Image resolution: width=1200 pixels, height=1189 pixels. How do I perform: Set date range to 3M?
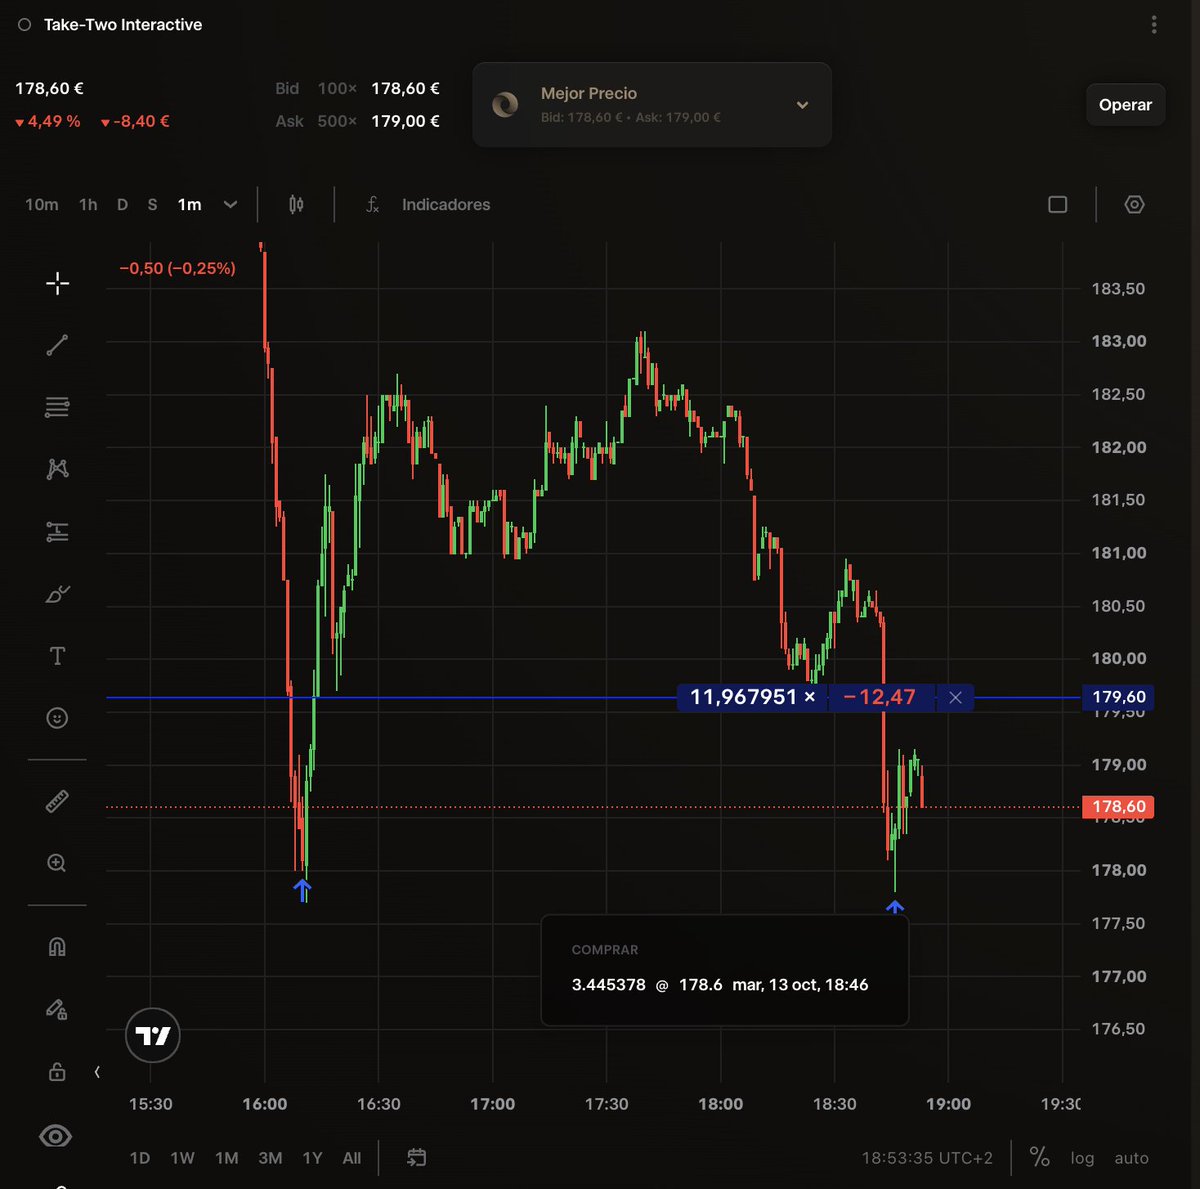tap(270, 1158)
